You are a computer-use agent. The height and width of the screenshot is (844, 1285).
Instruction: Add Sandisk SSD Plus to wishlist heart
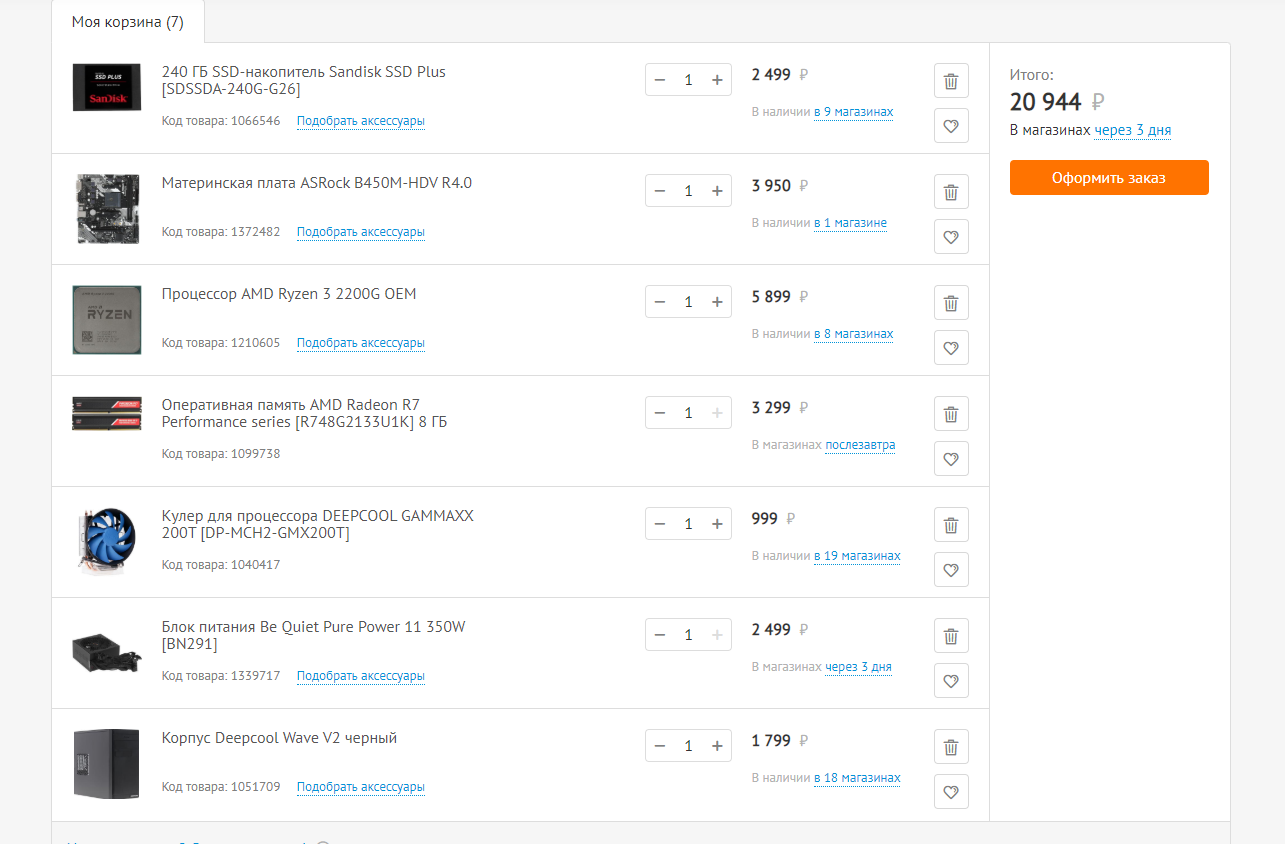(x=951, y=126)
